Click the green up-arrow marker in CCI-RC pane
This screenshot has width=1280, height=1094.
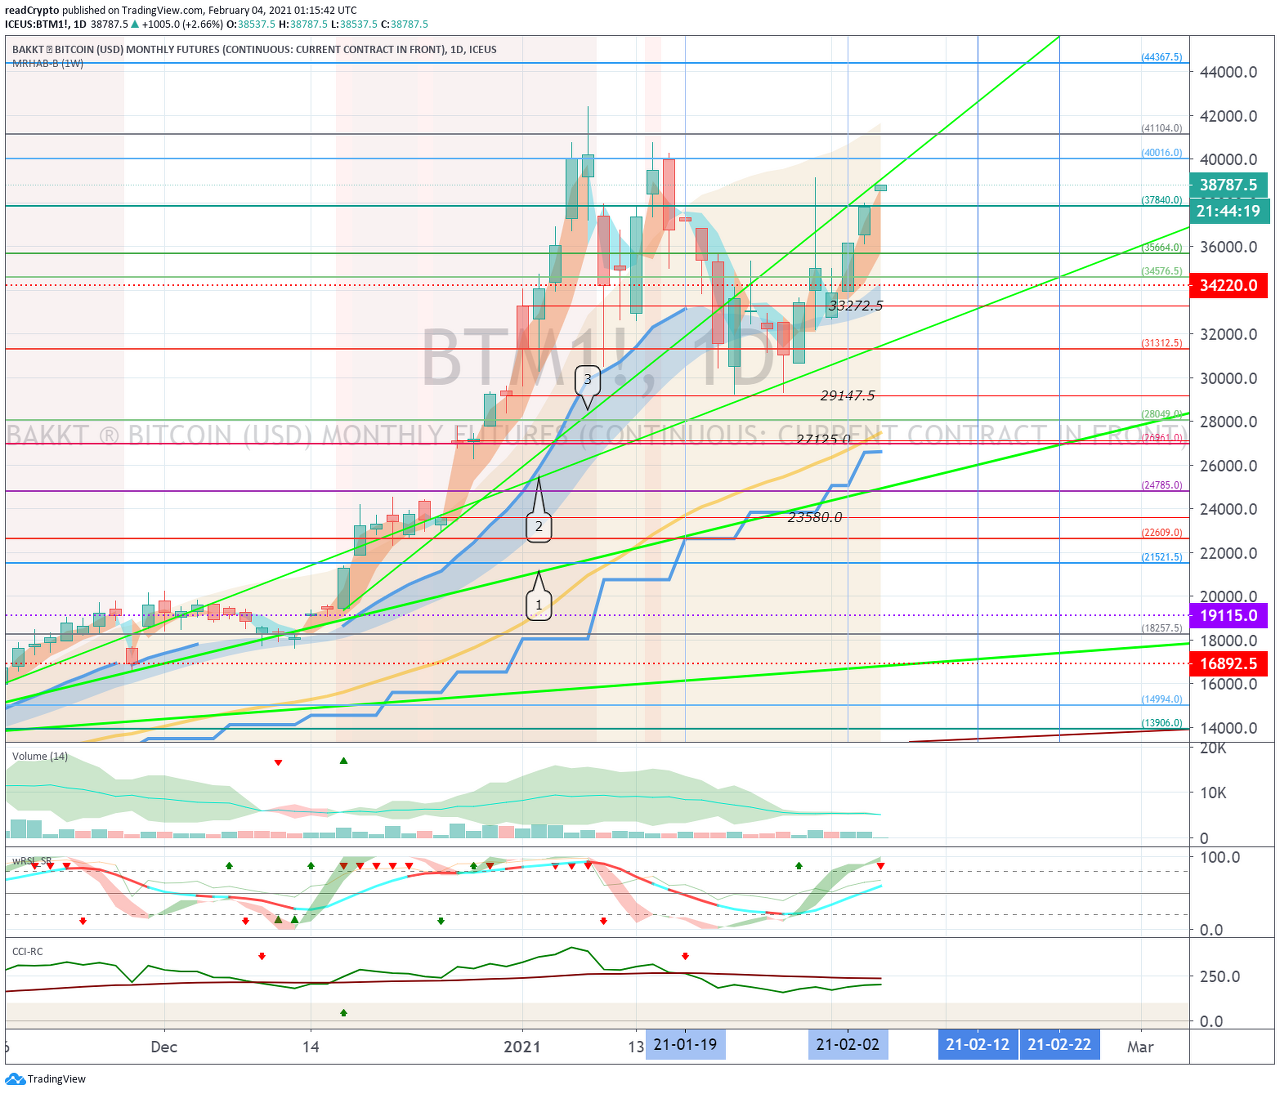[x=343, y=1013]
